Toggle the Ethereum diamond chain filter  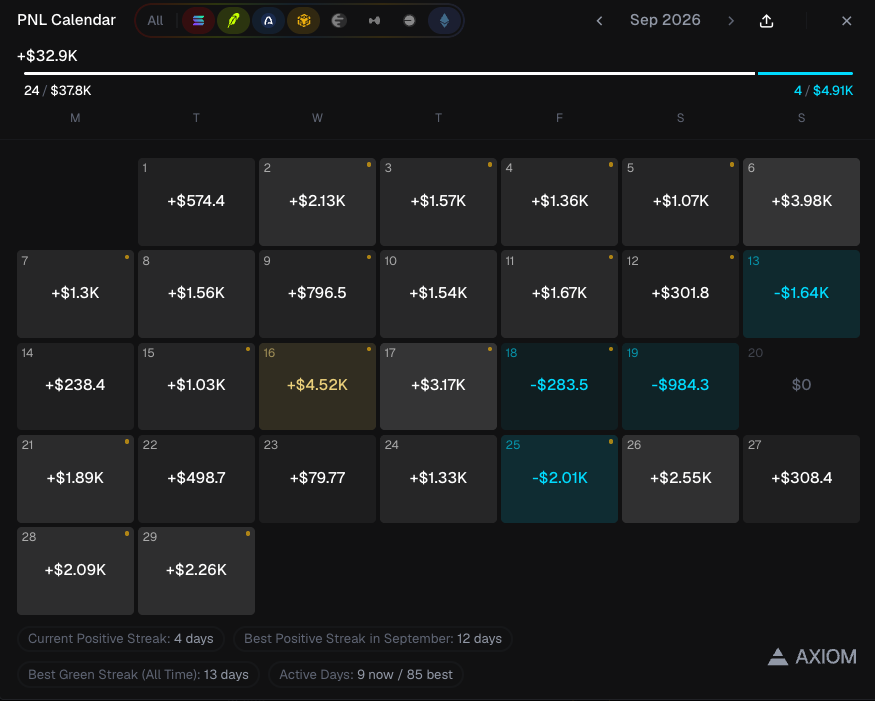[444, 21]
